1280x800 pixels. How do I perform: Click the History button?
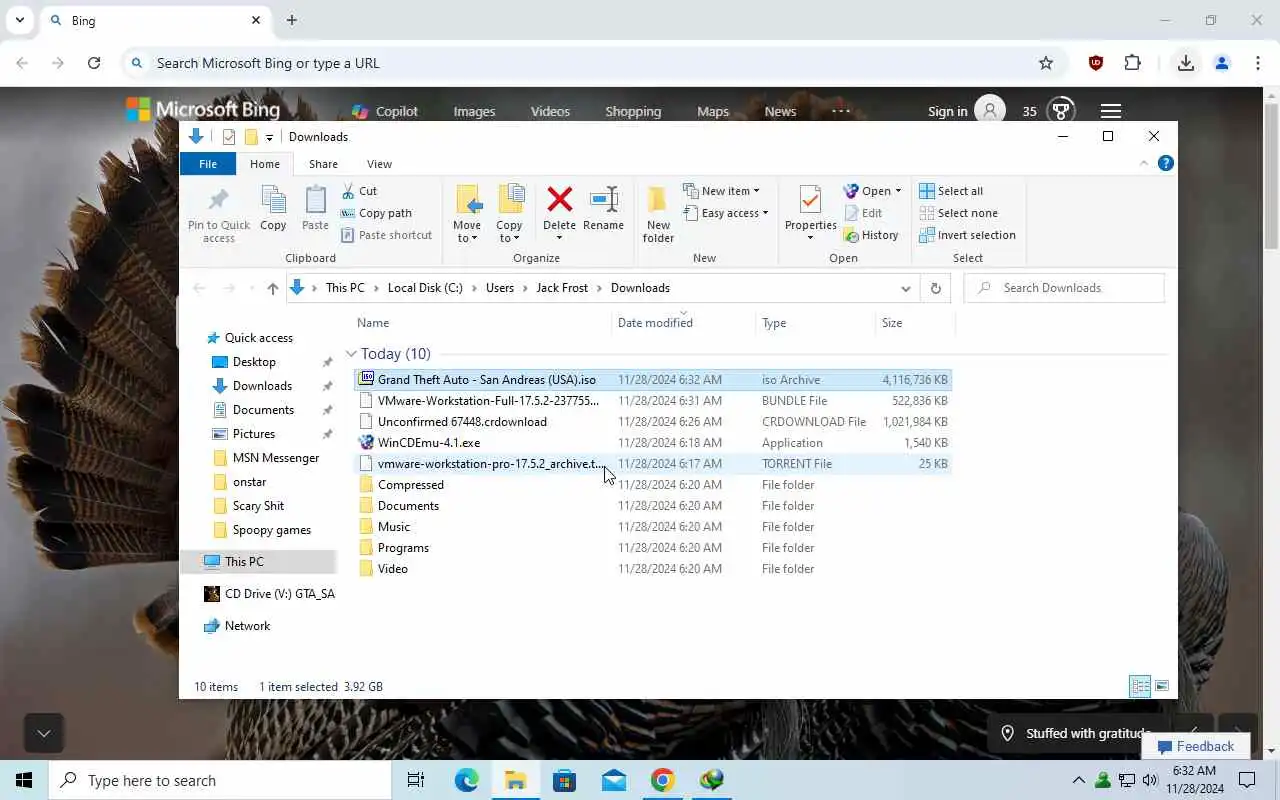click(x=871, y=235)
